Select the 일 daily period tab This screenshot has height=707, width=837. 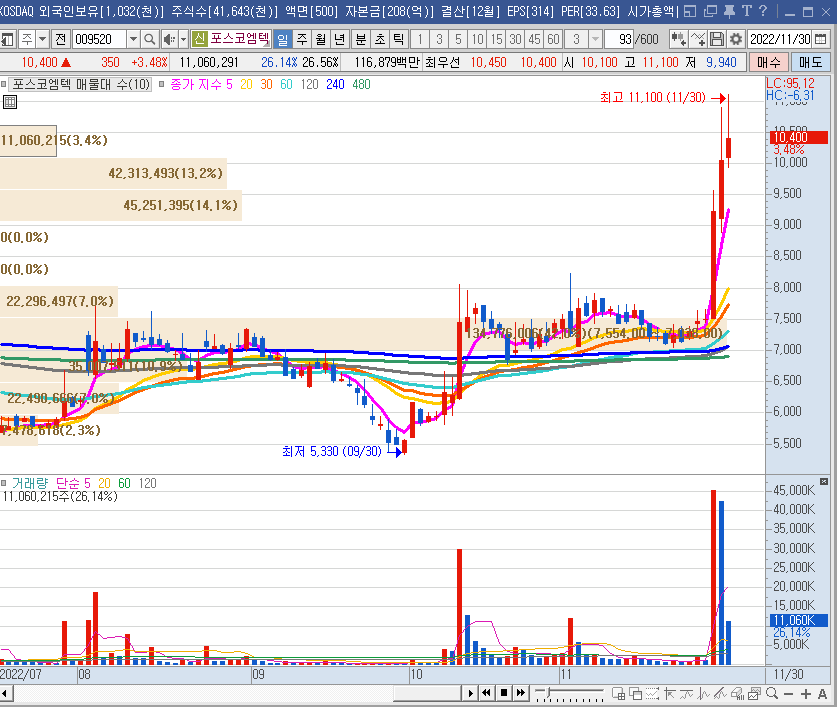click(x=282, y=39)
